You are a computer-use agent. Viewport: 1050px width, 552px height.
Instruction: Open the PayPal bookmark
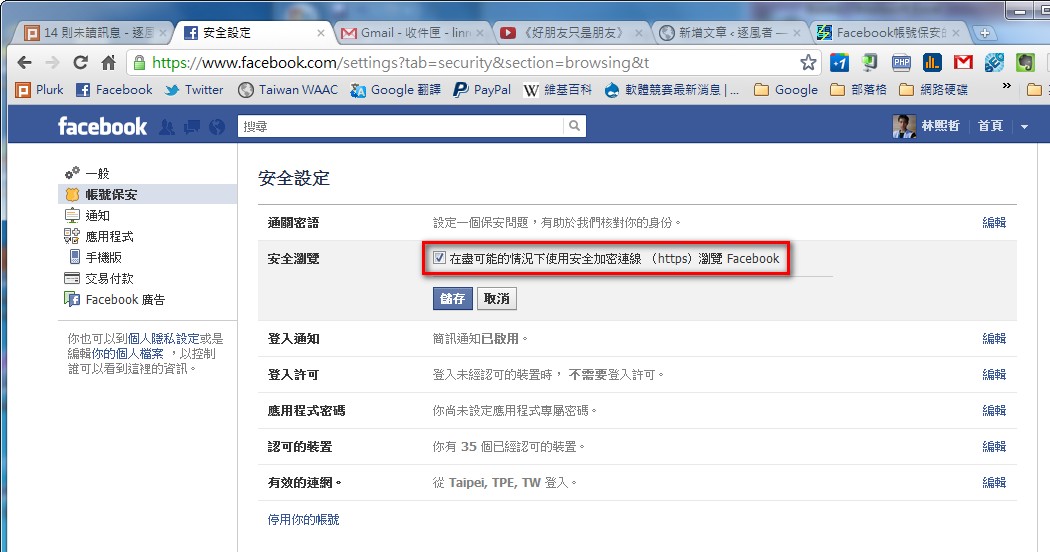[481, 90]
